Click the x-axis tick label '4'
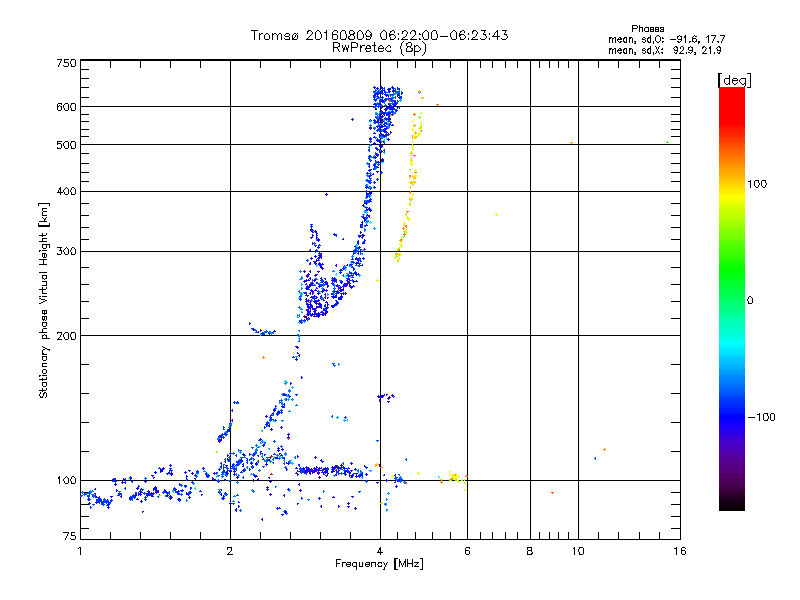Screen dimensions: 800x600 click(380, 551)
